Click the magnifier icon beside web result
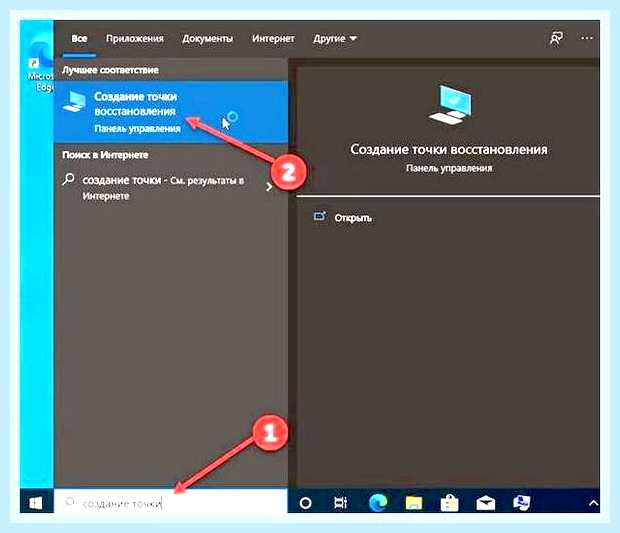The image size is (620, 533). tap(68, 180)
